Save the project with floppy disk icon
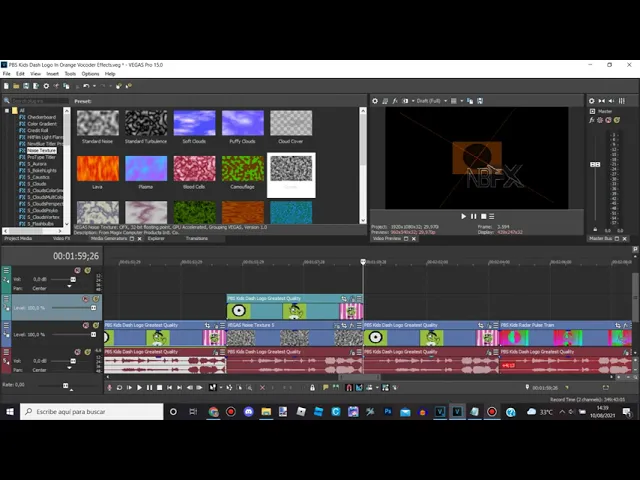Viewport: 640px width, 480px height. click(26, 86)
